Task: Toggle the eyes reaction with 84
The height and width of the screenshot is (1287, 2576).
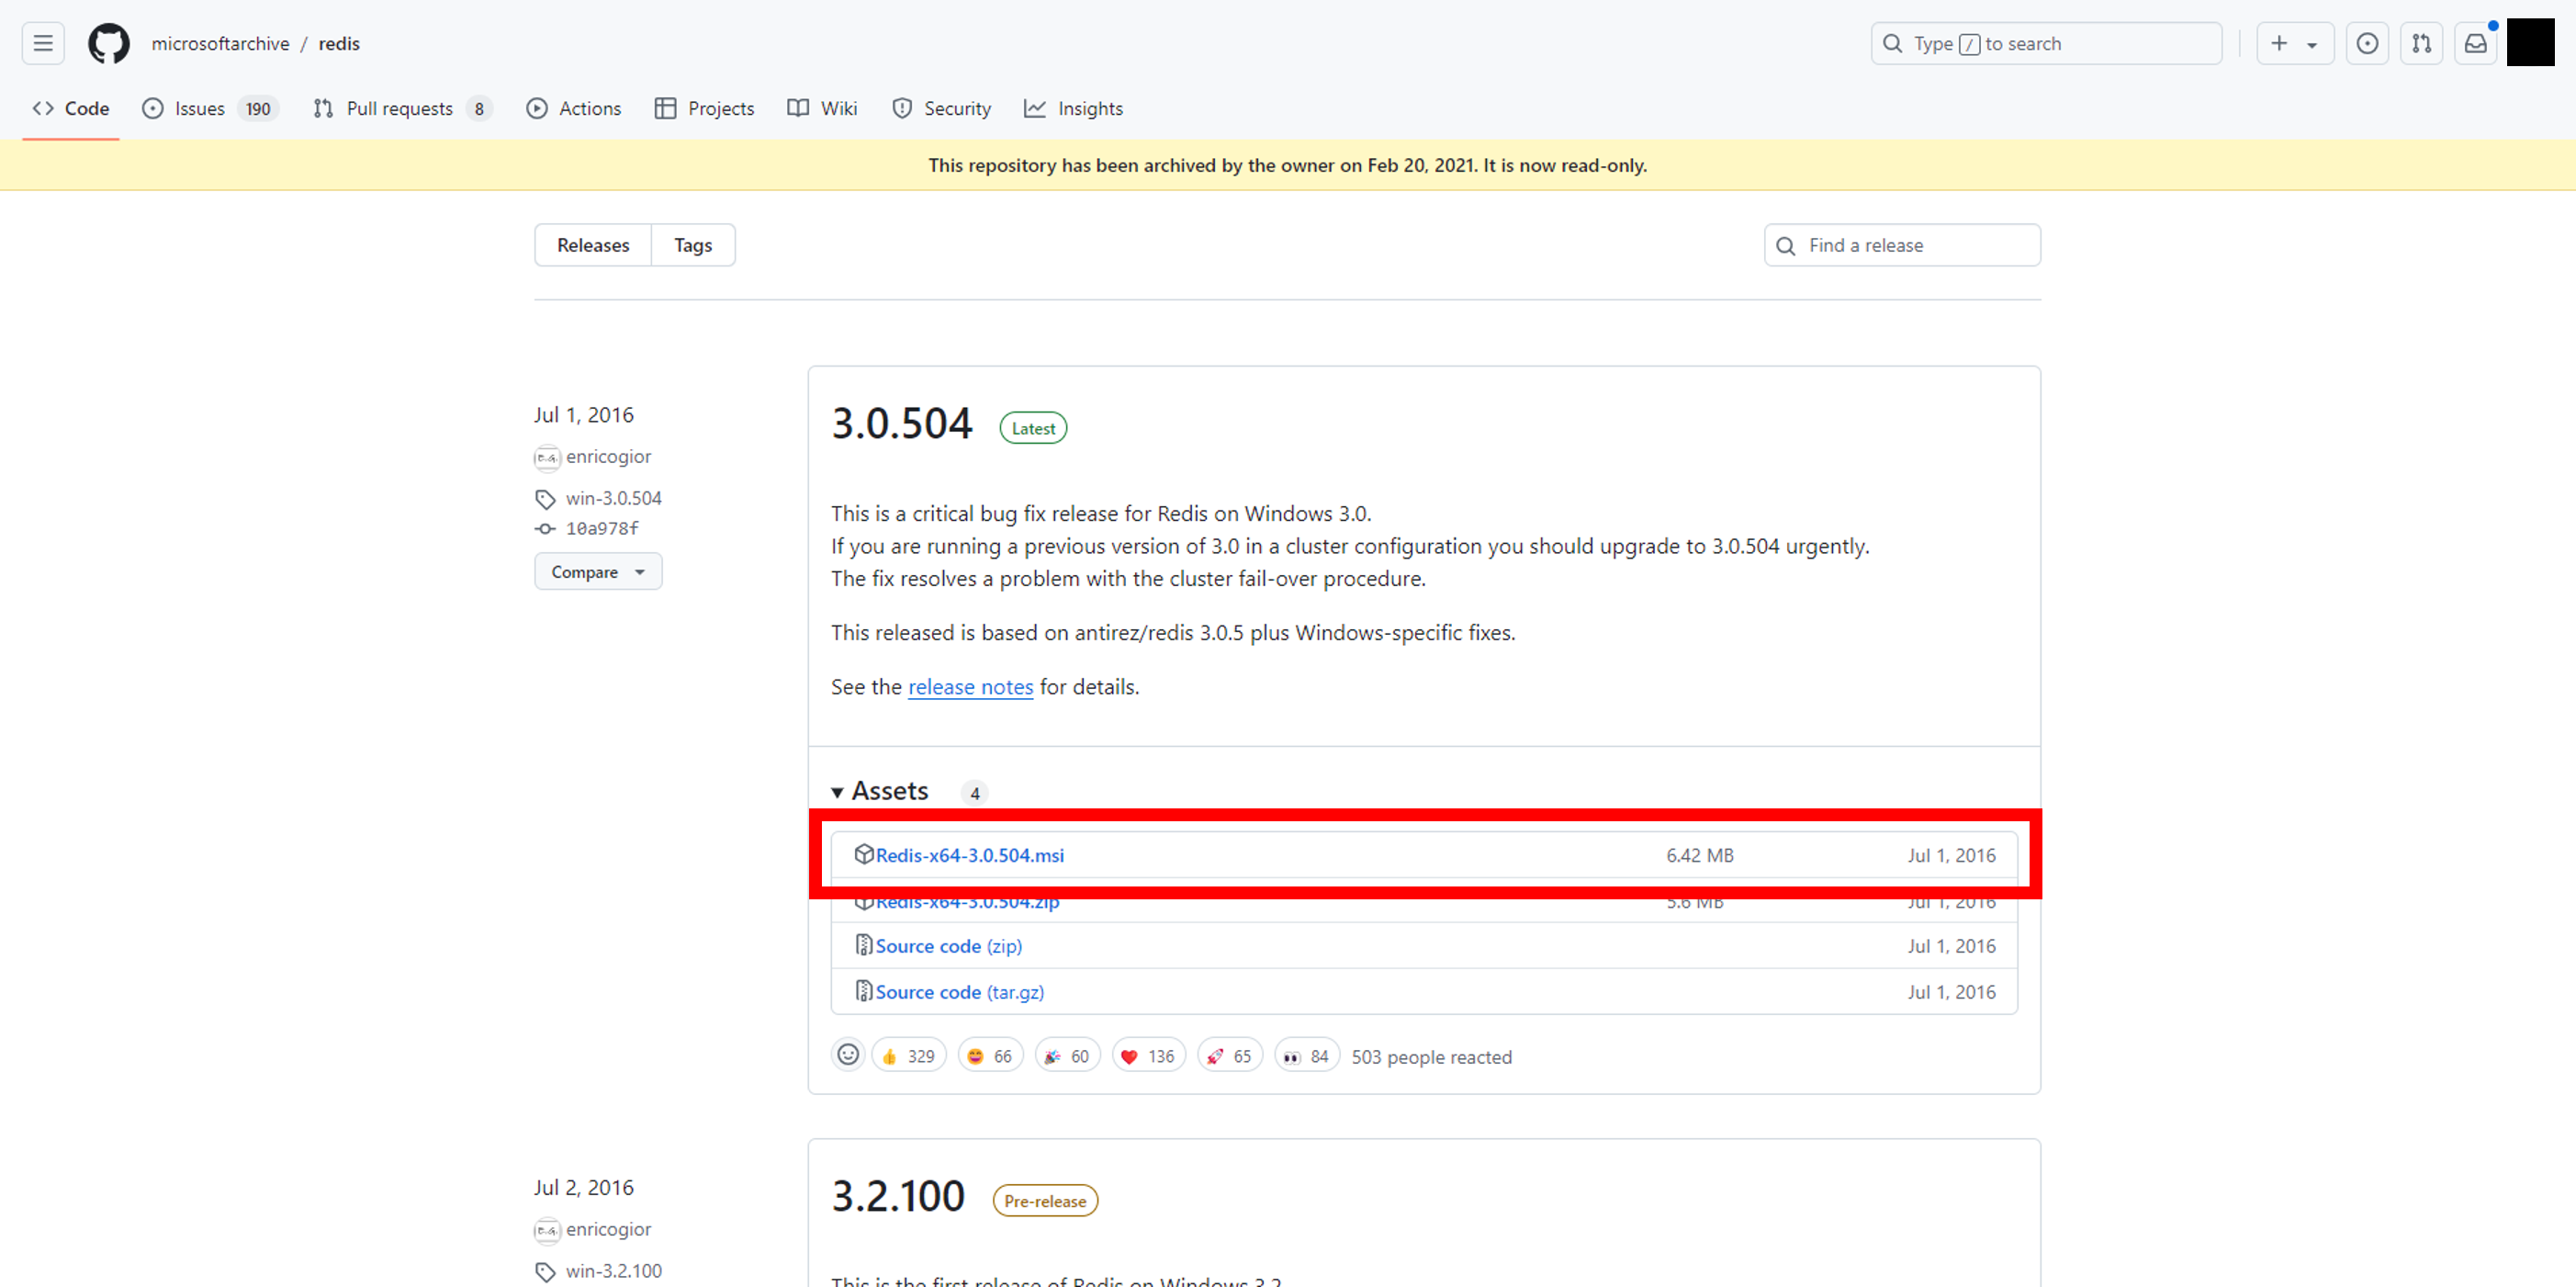Action: tap(1307, 1056)
